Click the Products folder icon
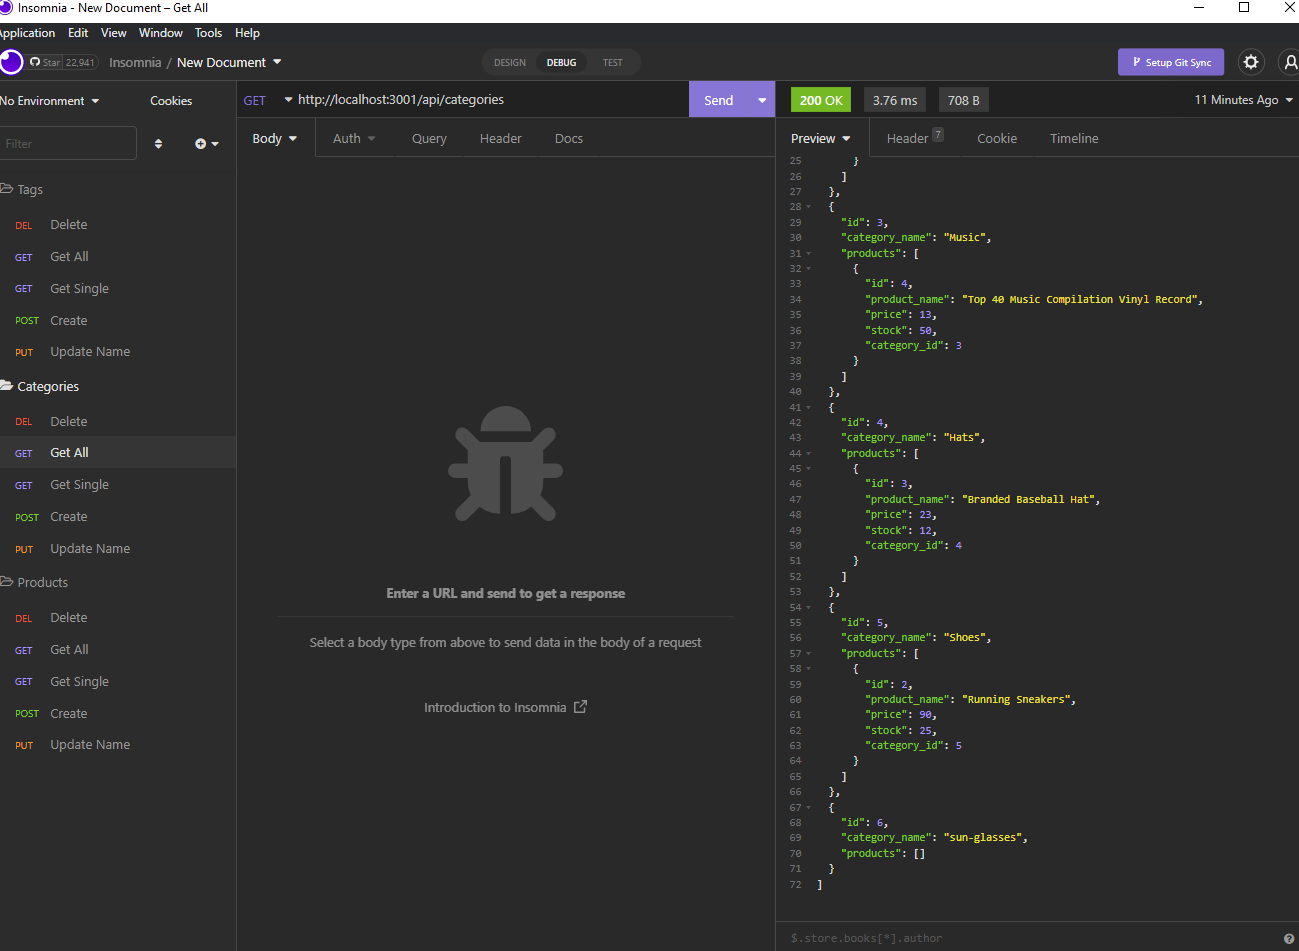 click(6, 582)
